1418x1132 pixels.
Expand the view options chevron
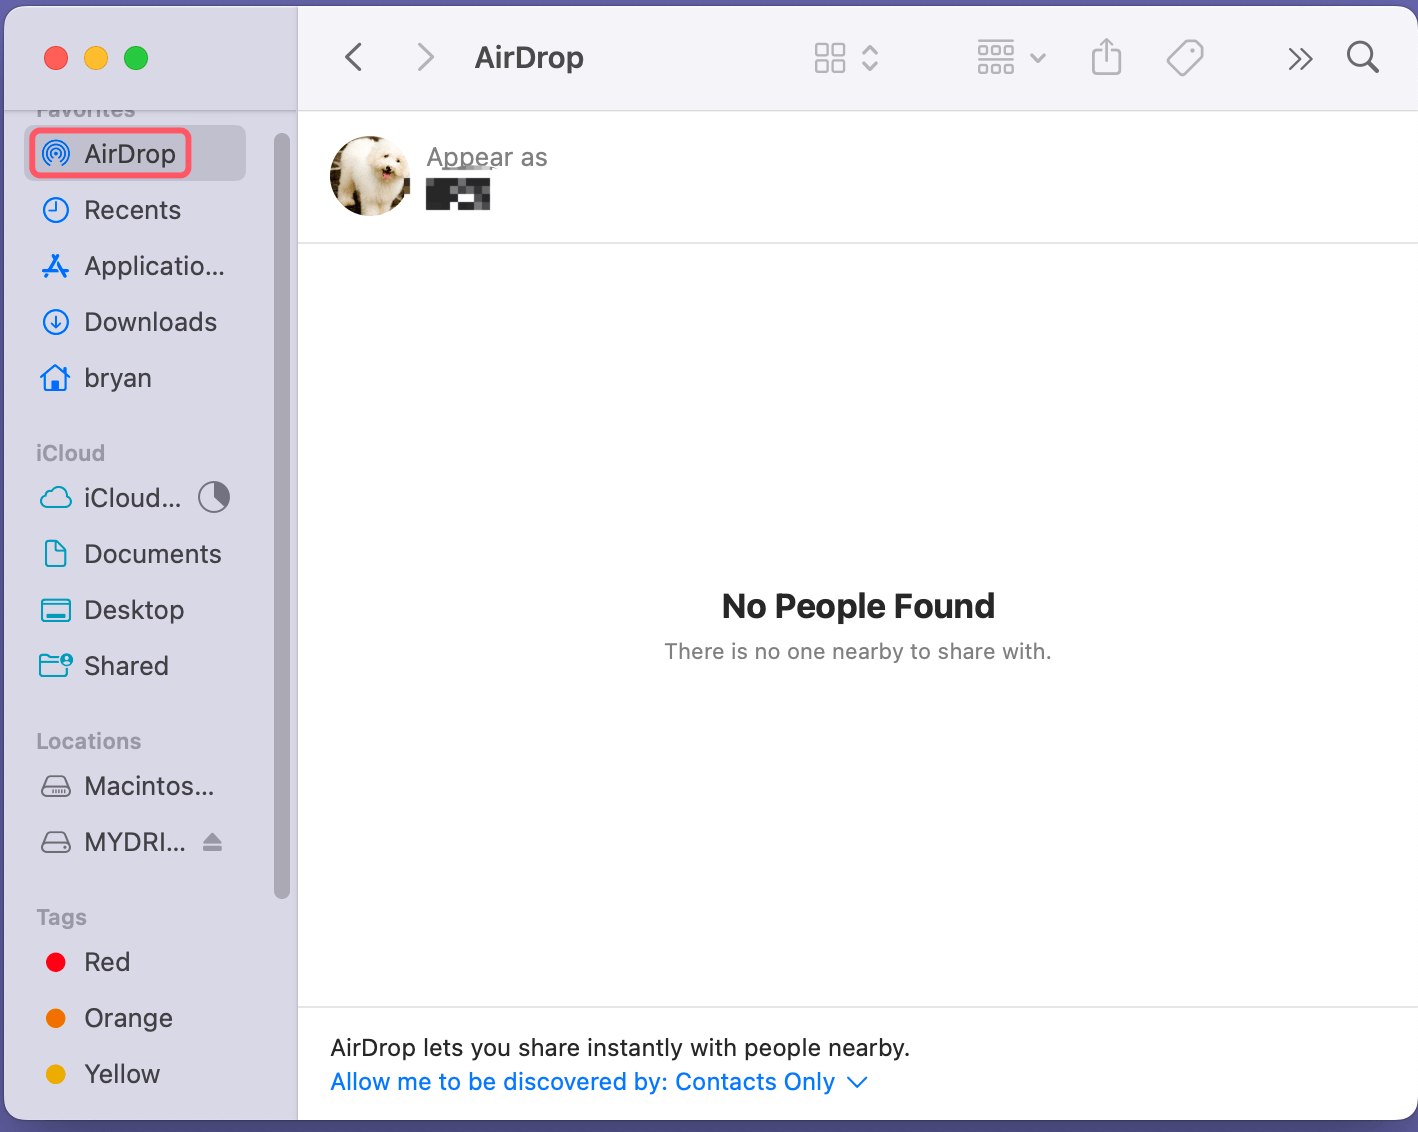(870, 57)
